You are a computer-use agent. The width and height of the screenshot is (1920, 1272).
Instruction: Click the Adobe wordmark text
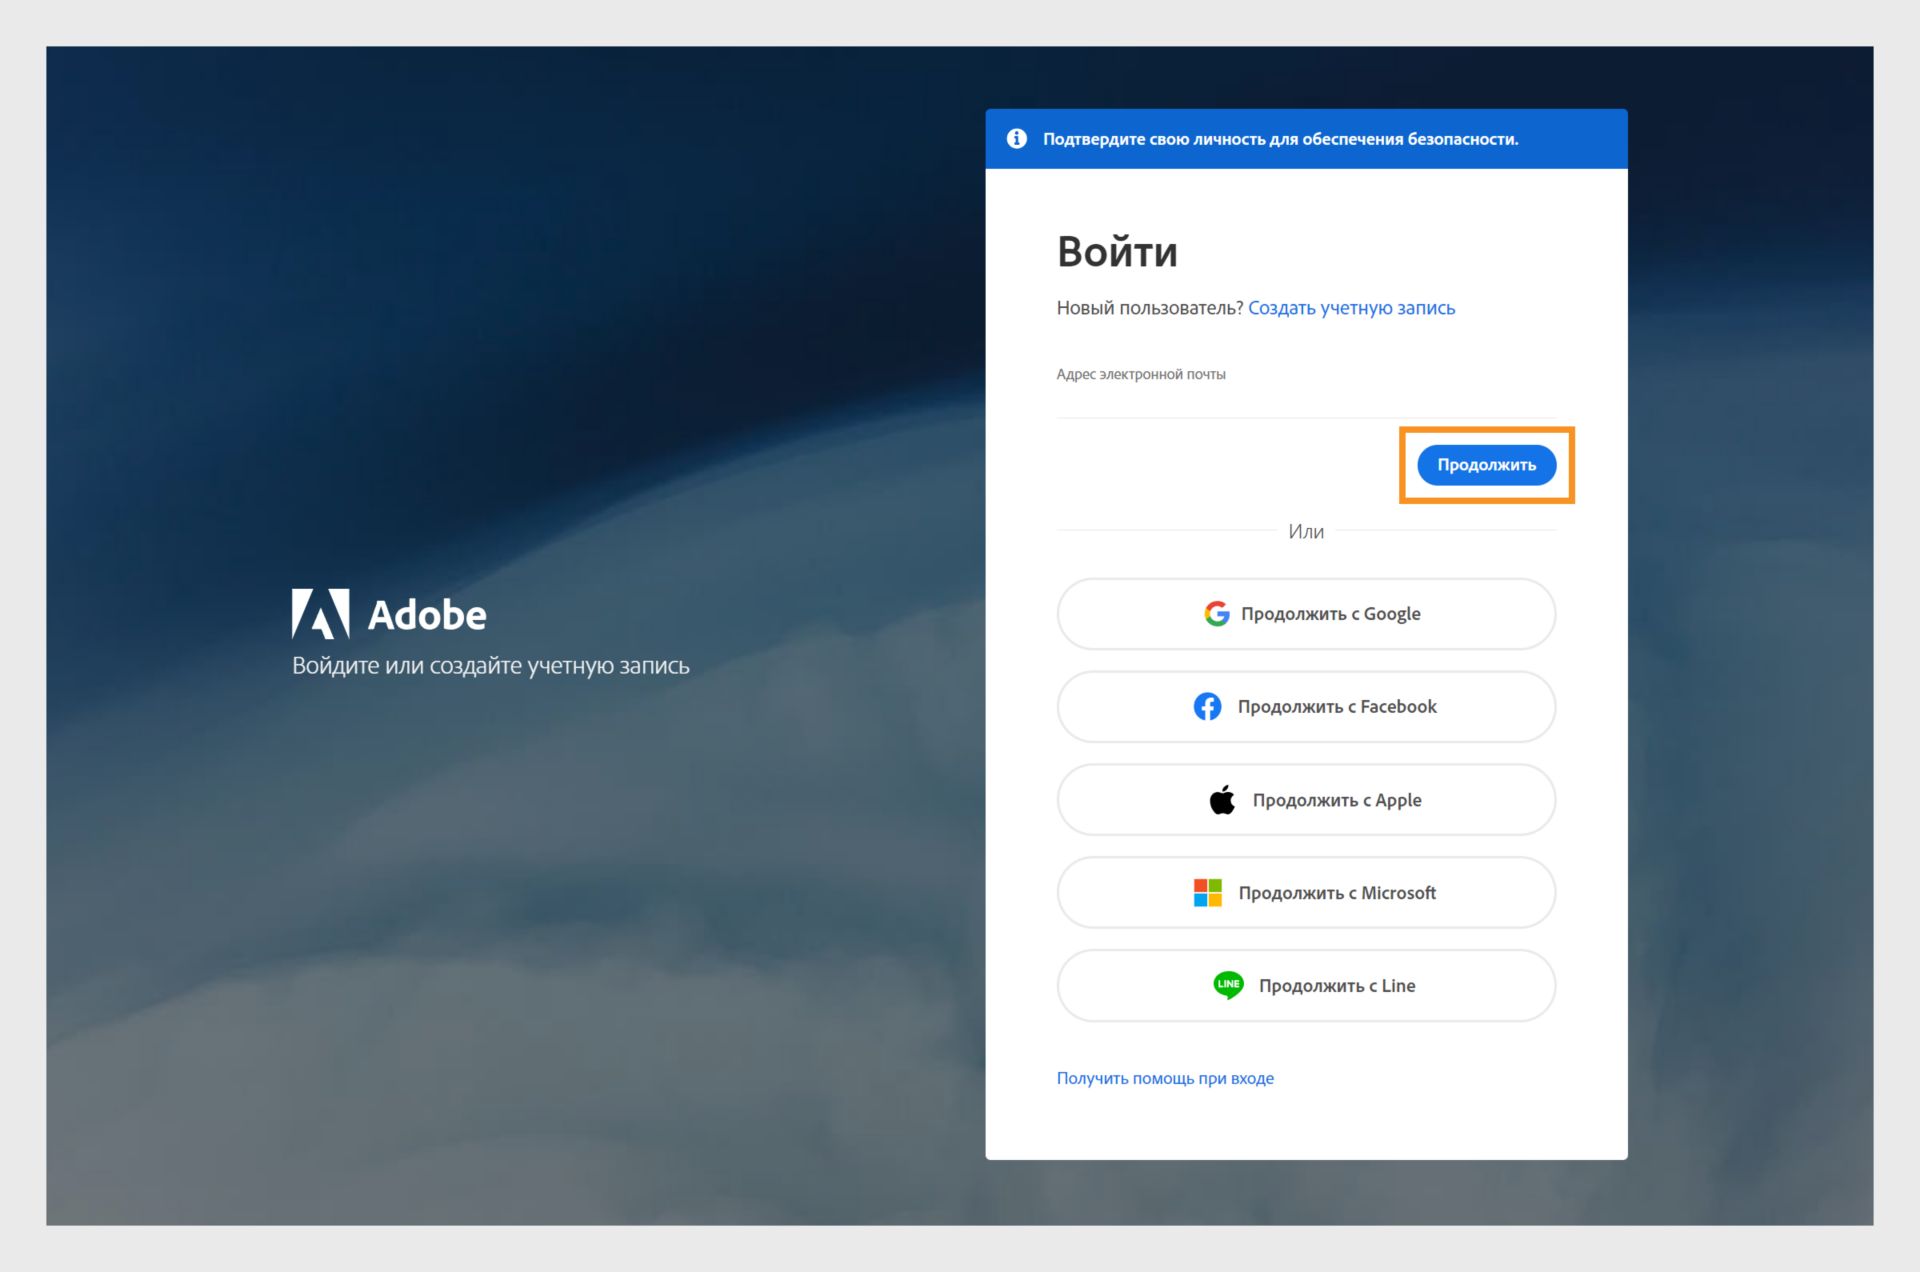click(x=427, y=615)
